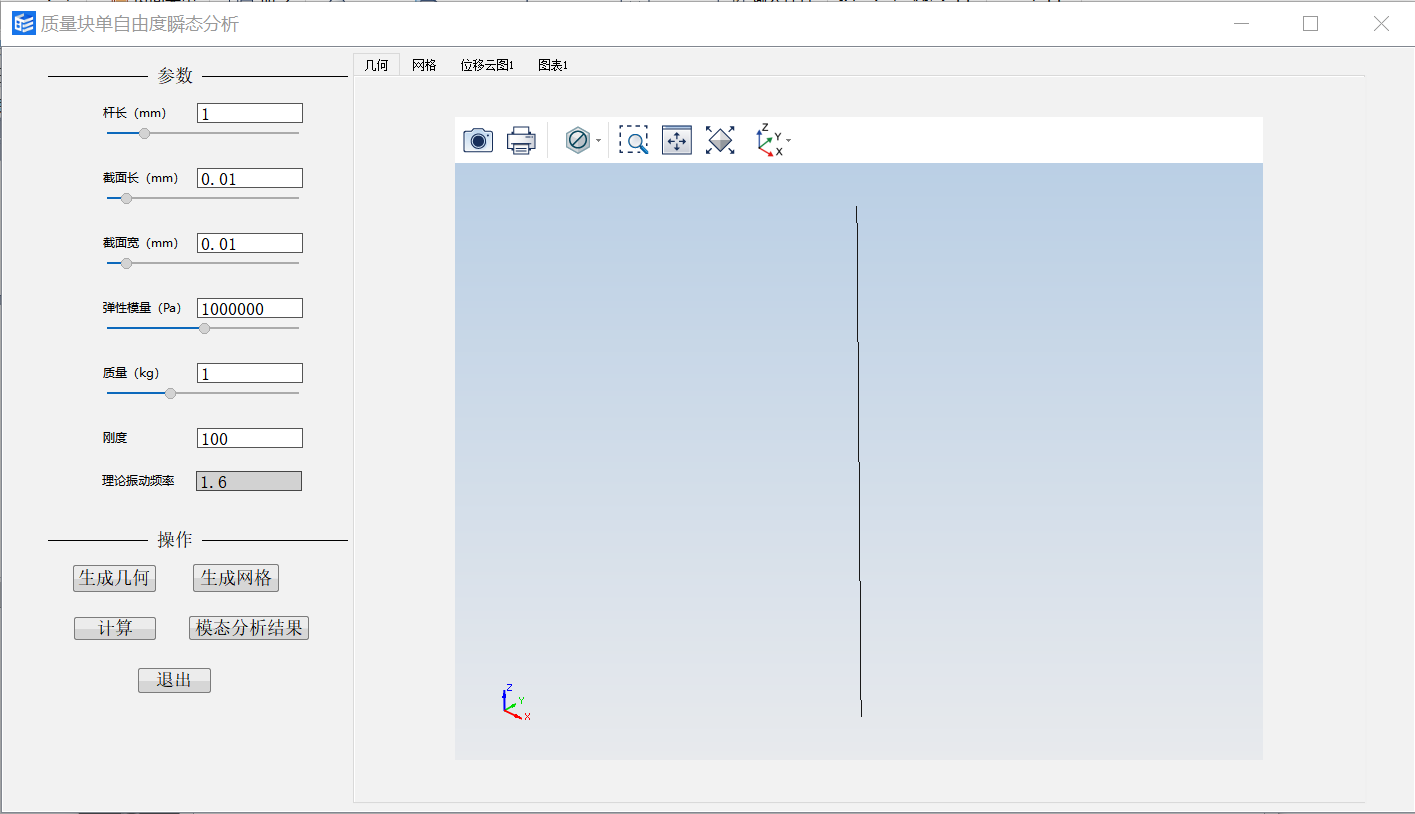Select the zoom box magnifier tool

coord(633,140)
